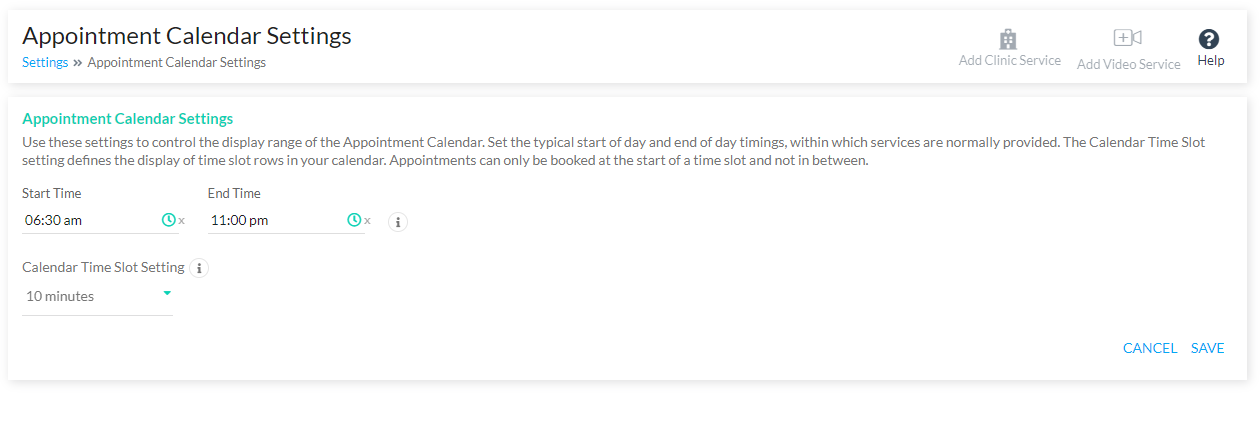Expand the 10 minutes time slot dropdown
Image resolution: width=1260 pixels, height=443 pixels.
coord(98,296)
